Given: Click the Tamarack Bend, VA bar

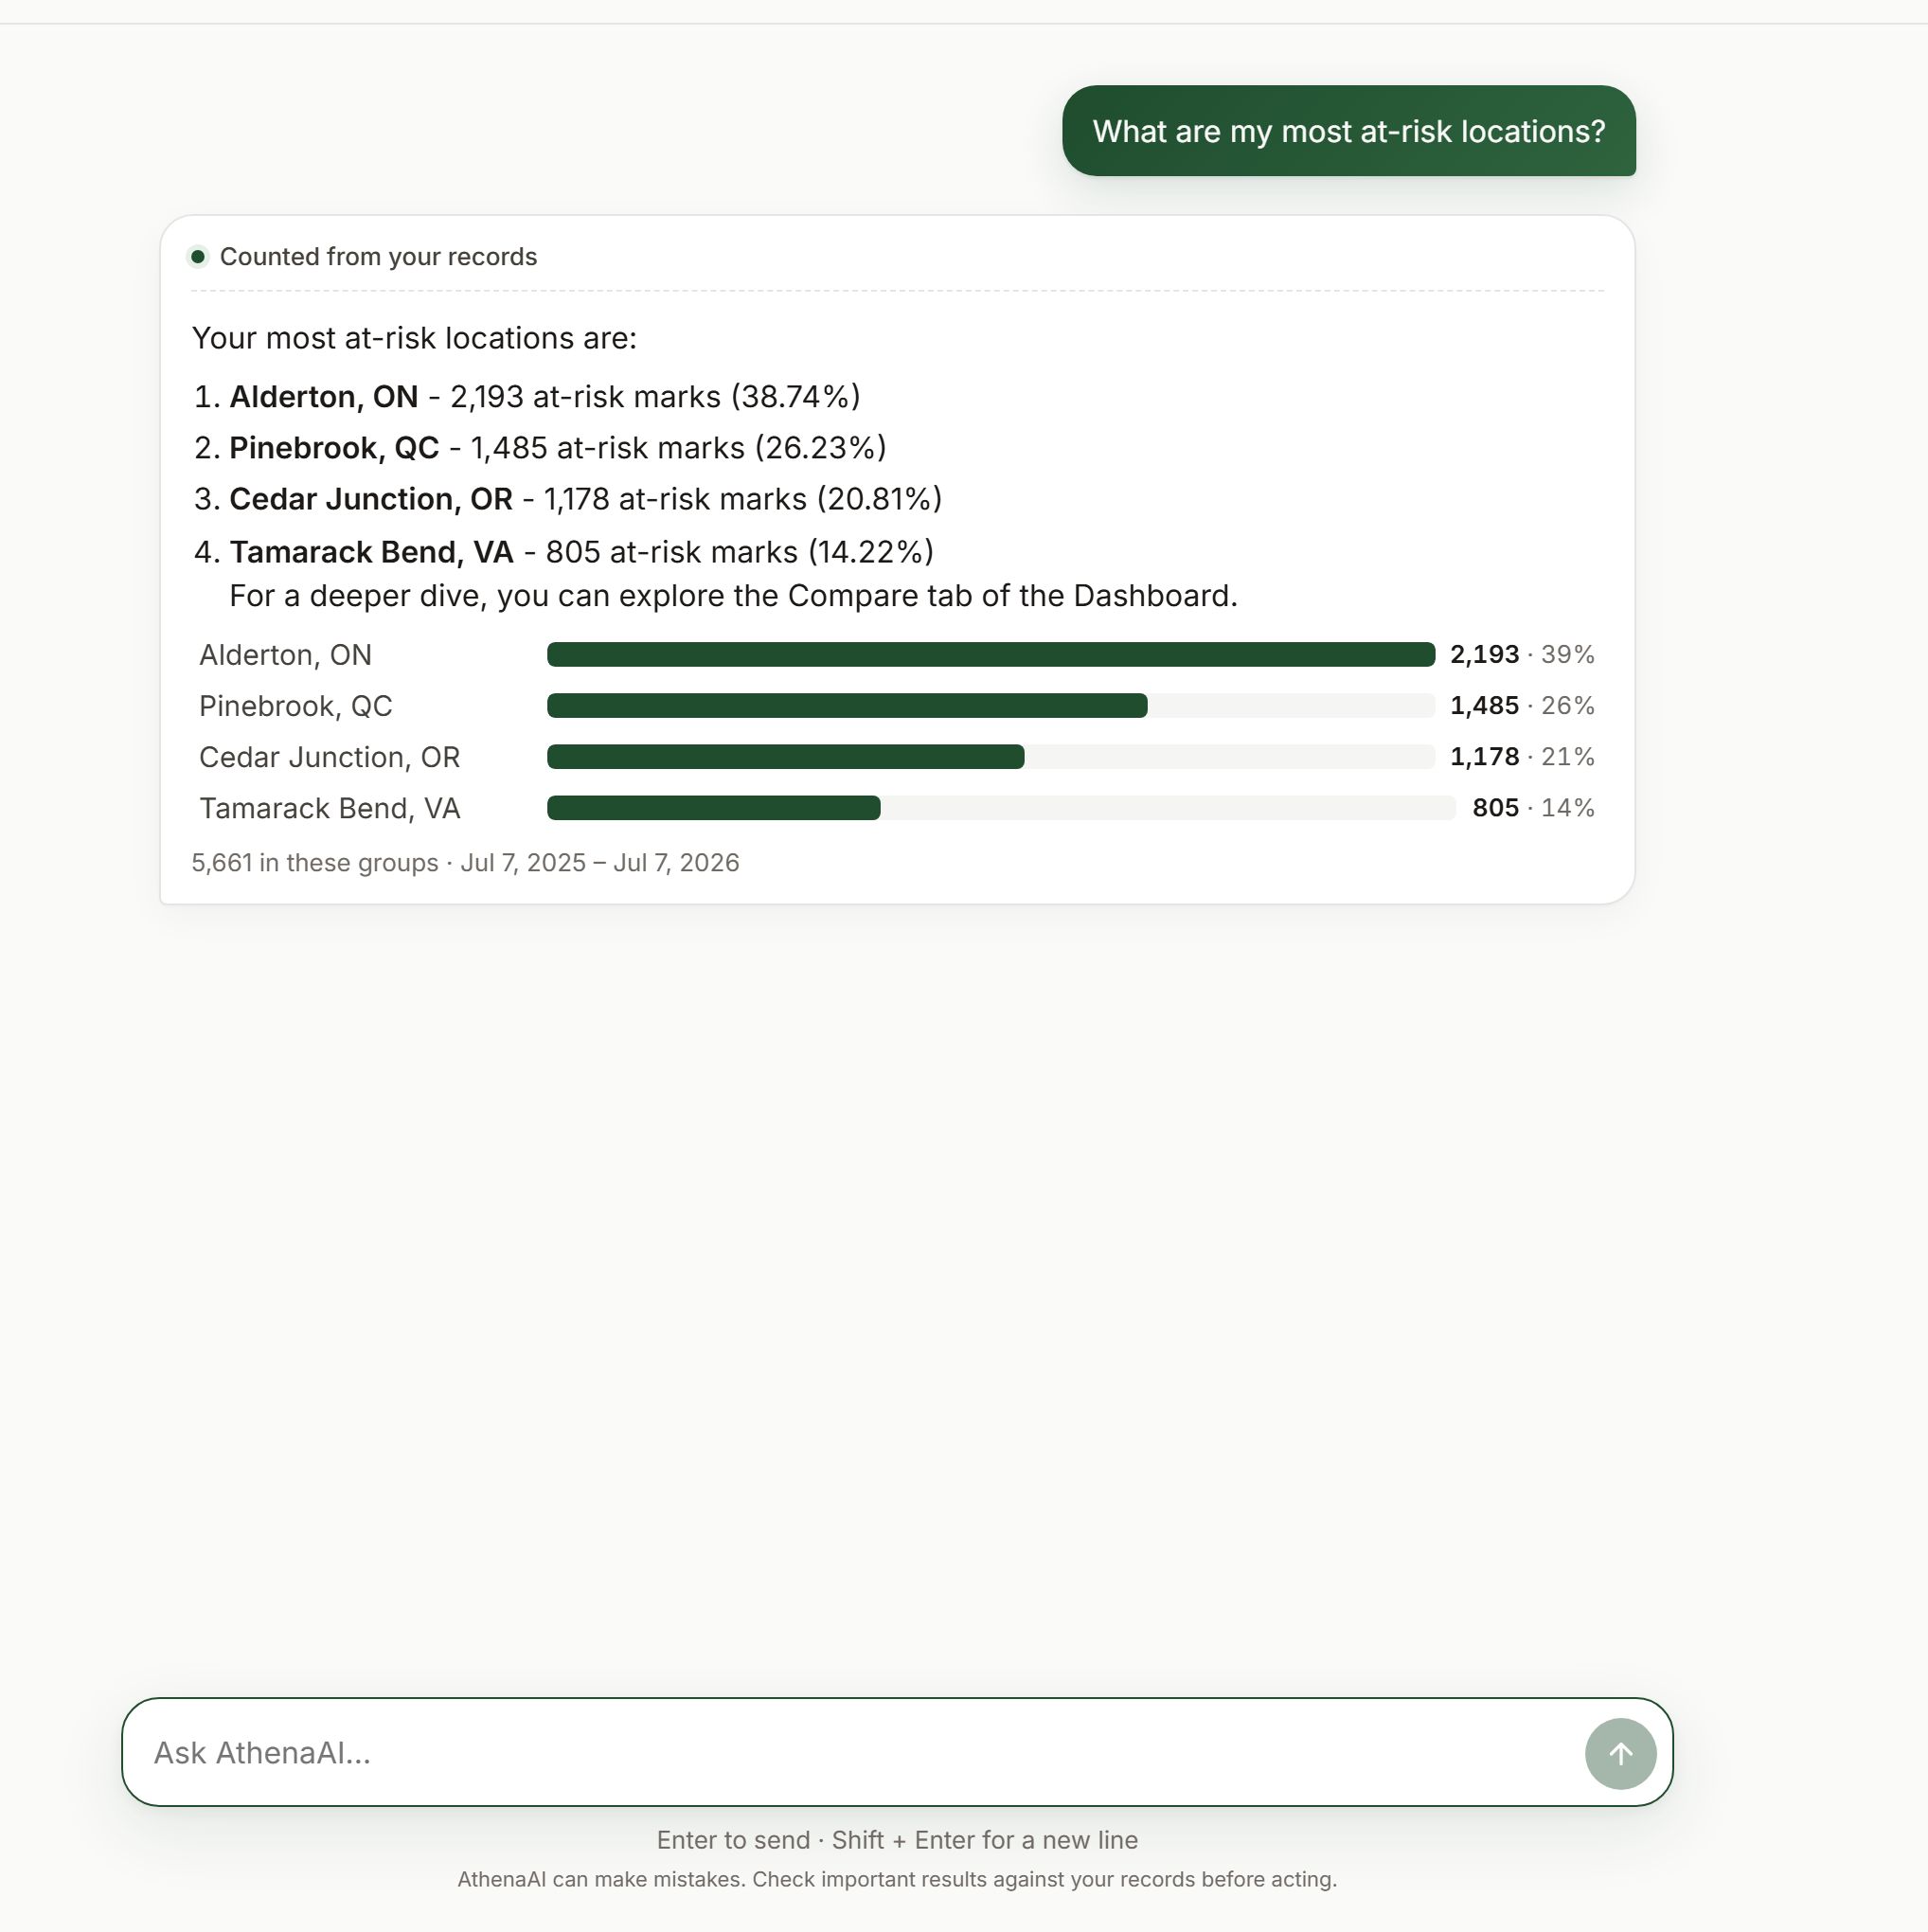Looking at the screenshot, I should click(1001, 808).
